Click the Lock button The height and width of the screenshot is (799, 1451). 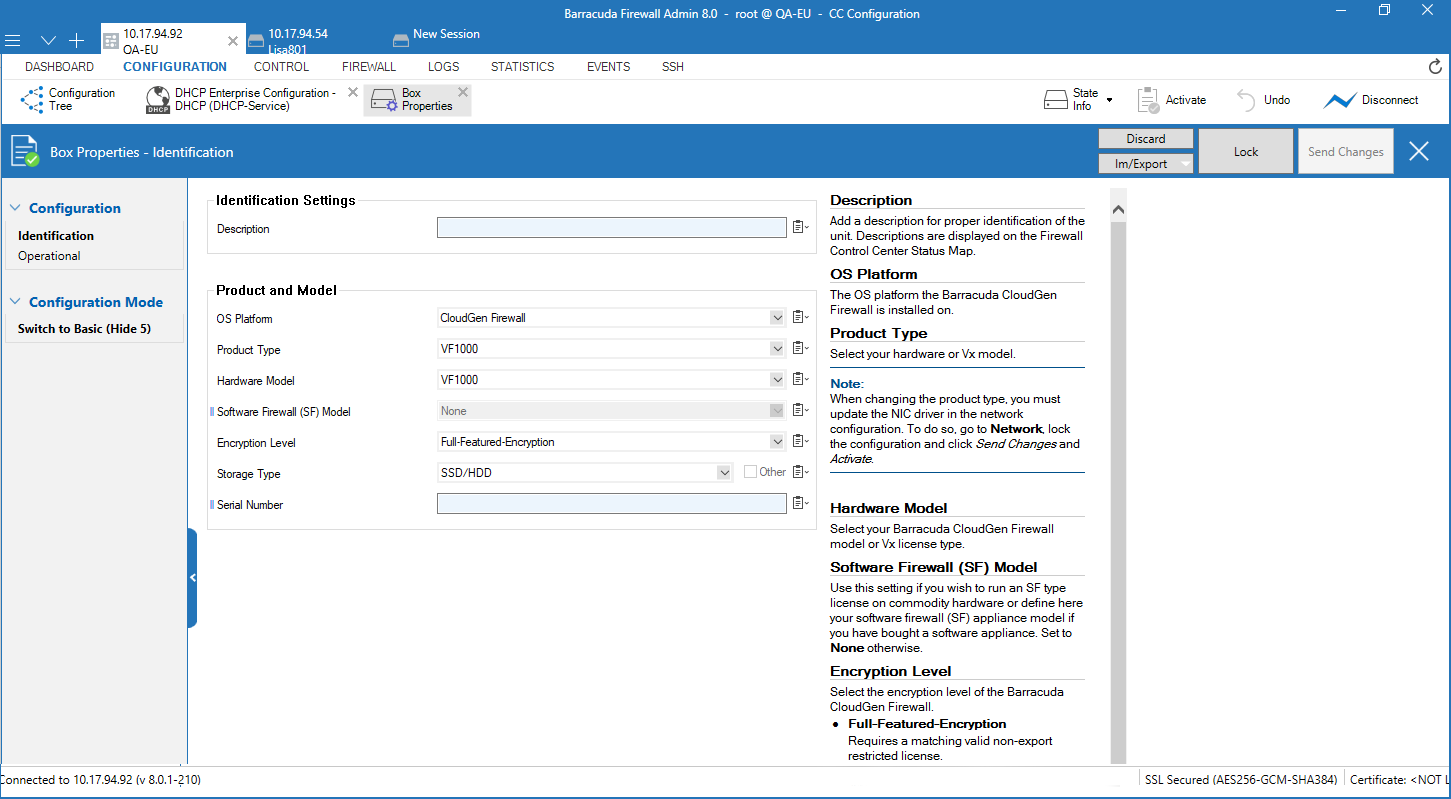(1246, 152)
